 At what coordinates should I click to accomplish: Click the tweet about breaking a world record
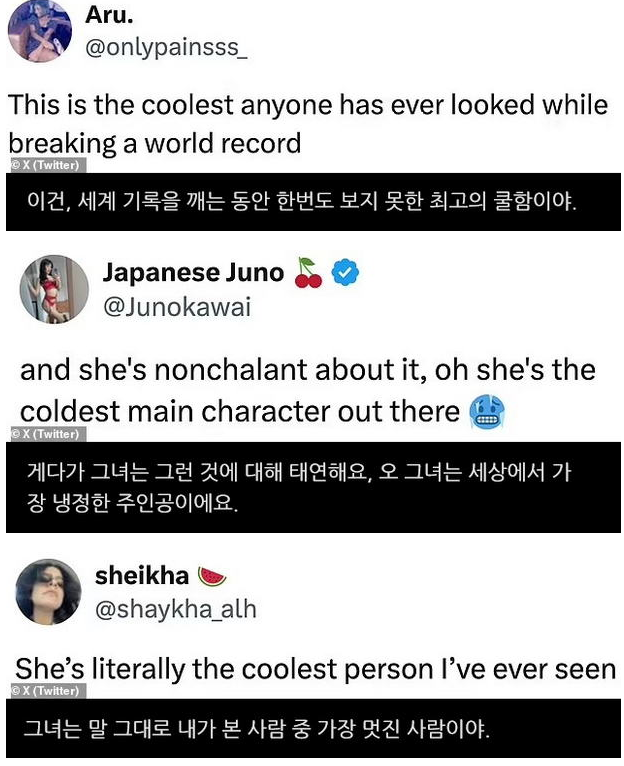tap(308, 123)
